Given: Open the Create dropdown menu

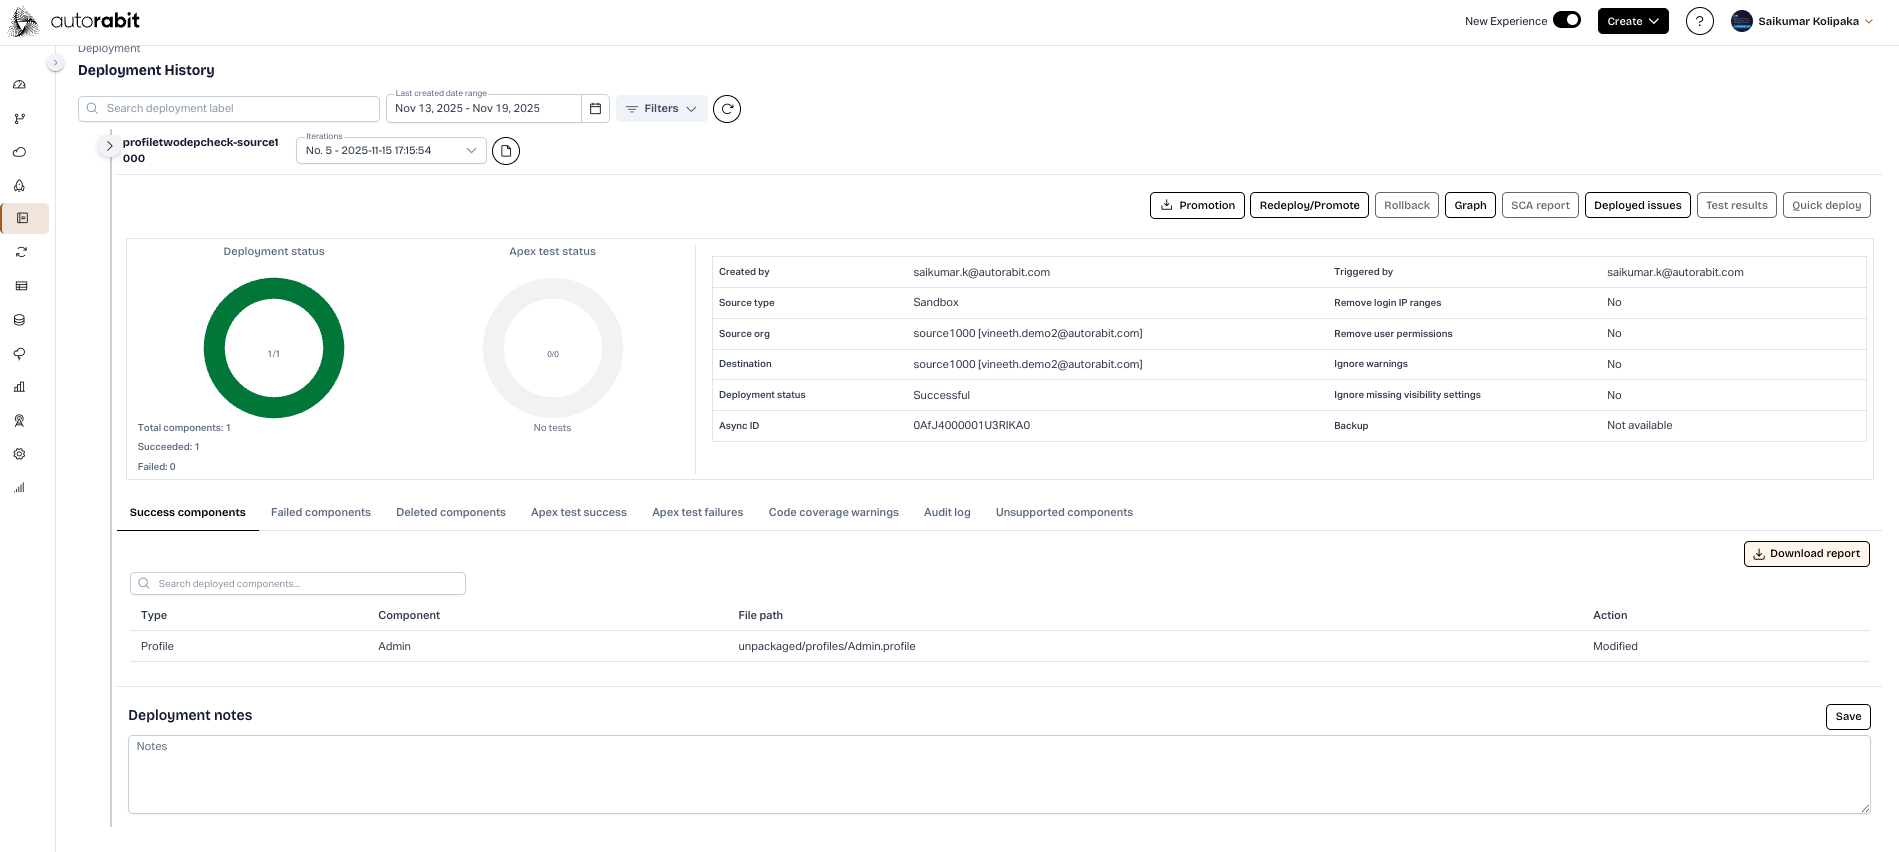Looking at the screenshot, I should tap(1632, 21).
